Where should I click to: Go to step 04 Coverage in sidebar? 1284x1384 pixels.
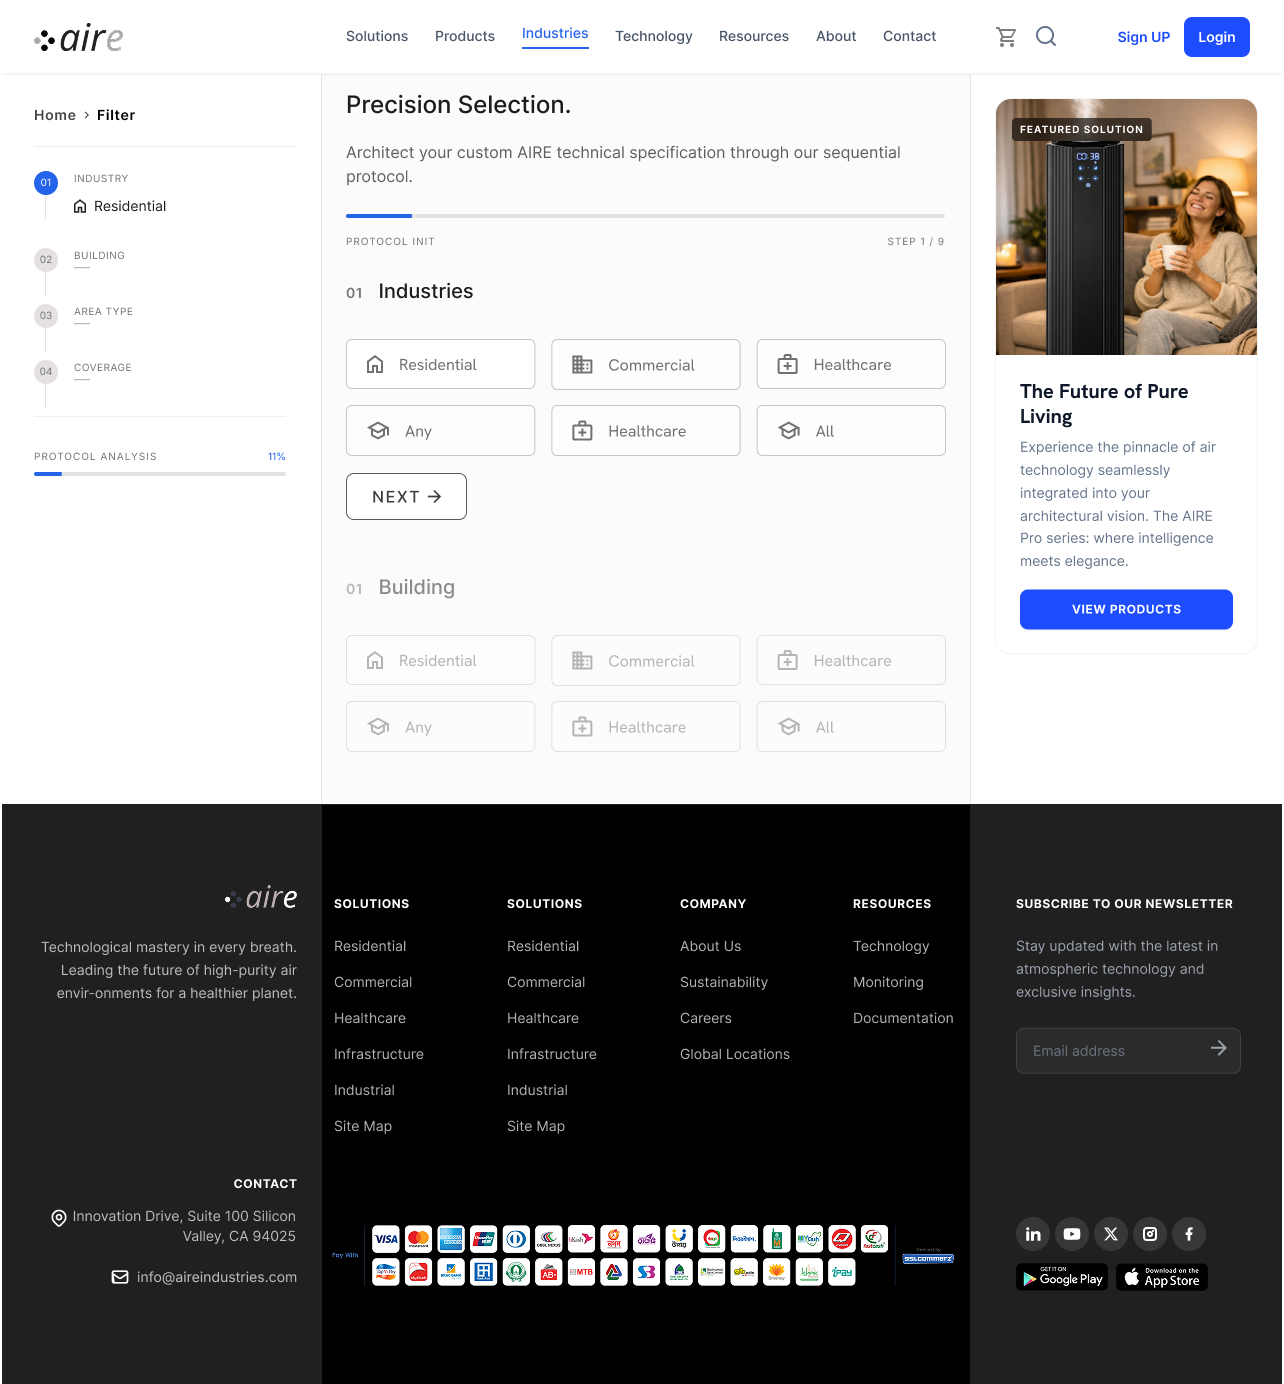(x=46, y=371)
